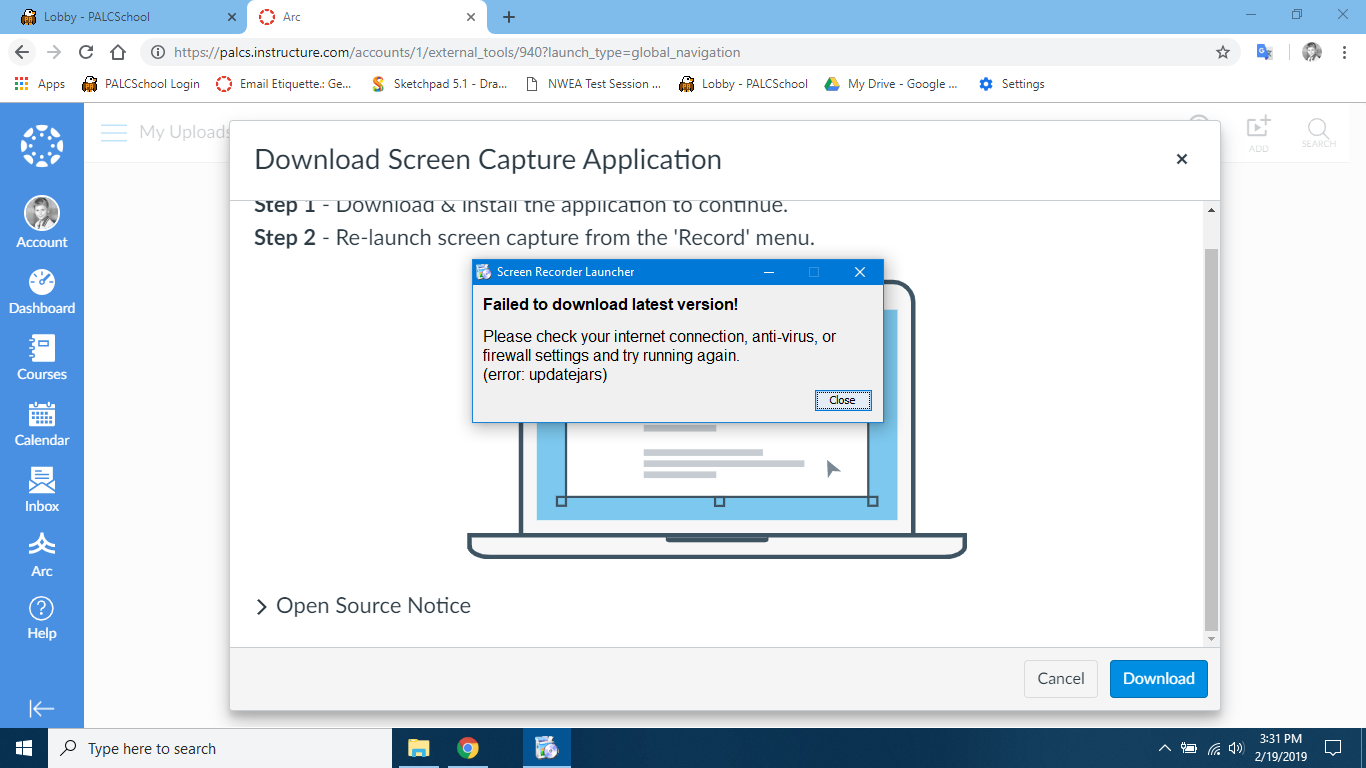Close Screen Recorder Launcher window with X
This screenshot has height=768, width=1366.
860,272
